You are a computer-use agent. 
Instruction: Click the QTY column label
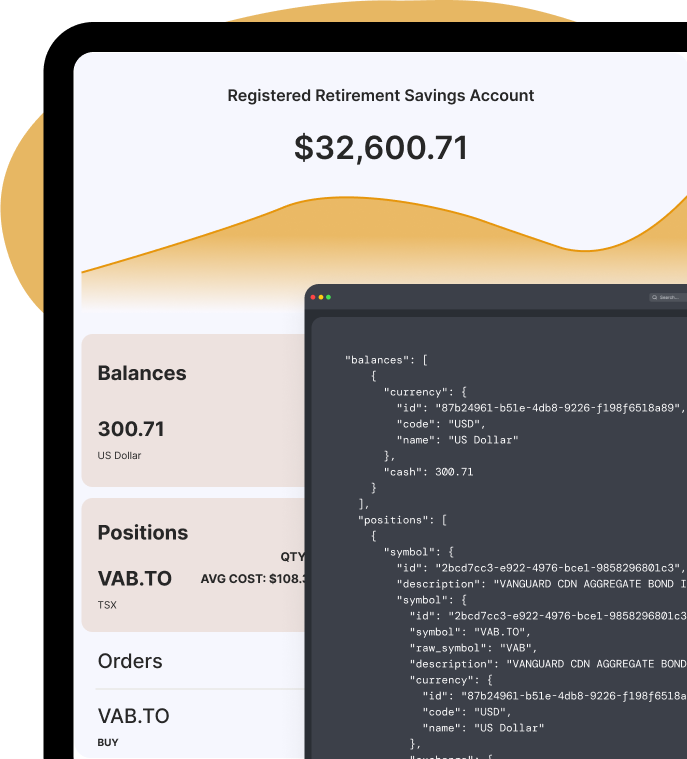pos(292,557)
